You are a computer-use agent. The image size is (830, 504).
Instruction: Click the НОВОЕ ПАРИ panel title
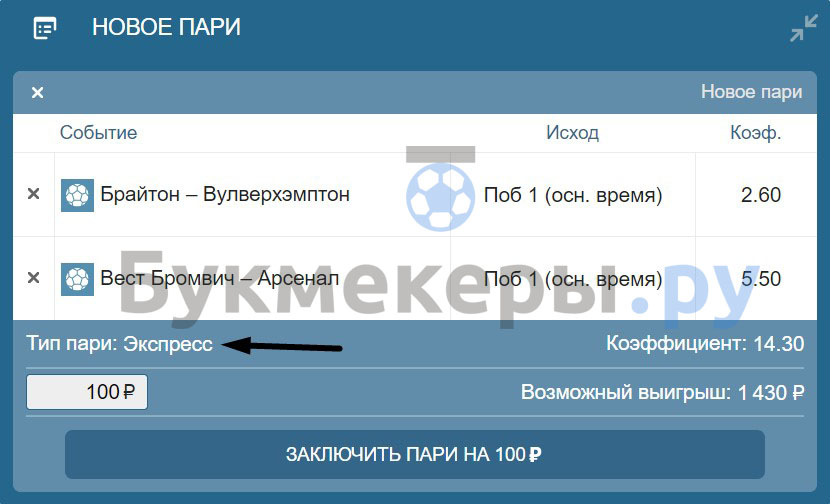point(166,27)
